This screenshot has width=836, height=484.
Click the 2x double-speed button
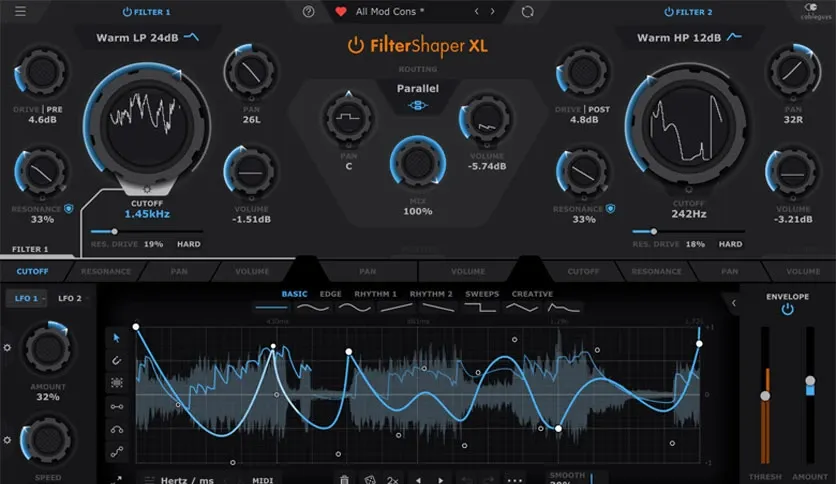click(393, 480)
